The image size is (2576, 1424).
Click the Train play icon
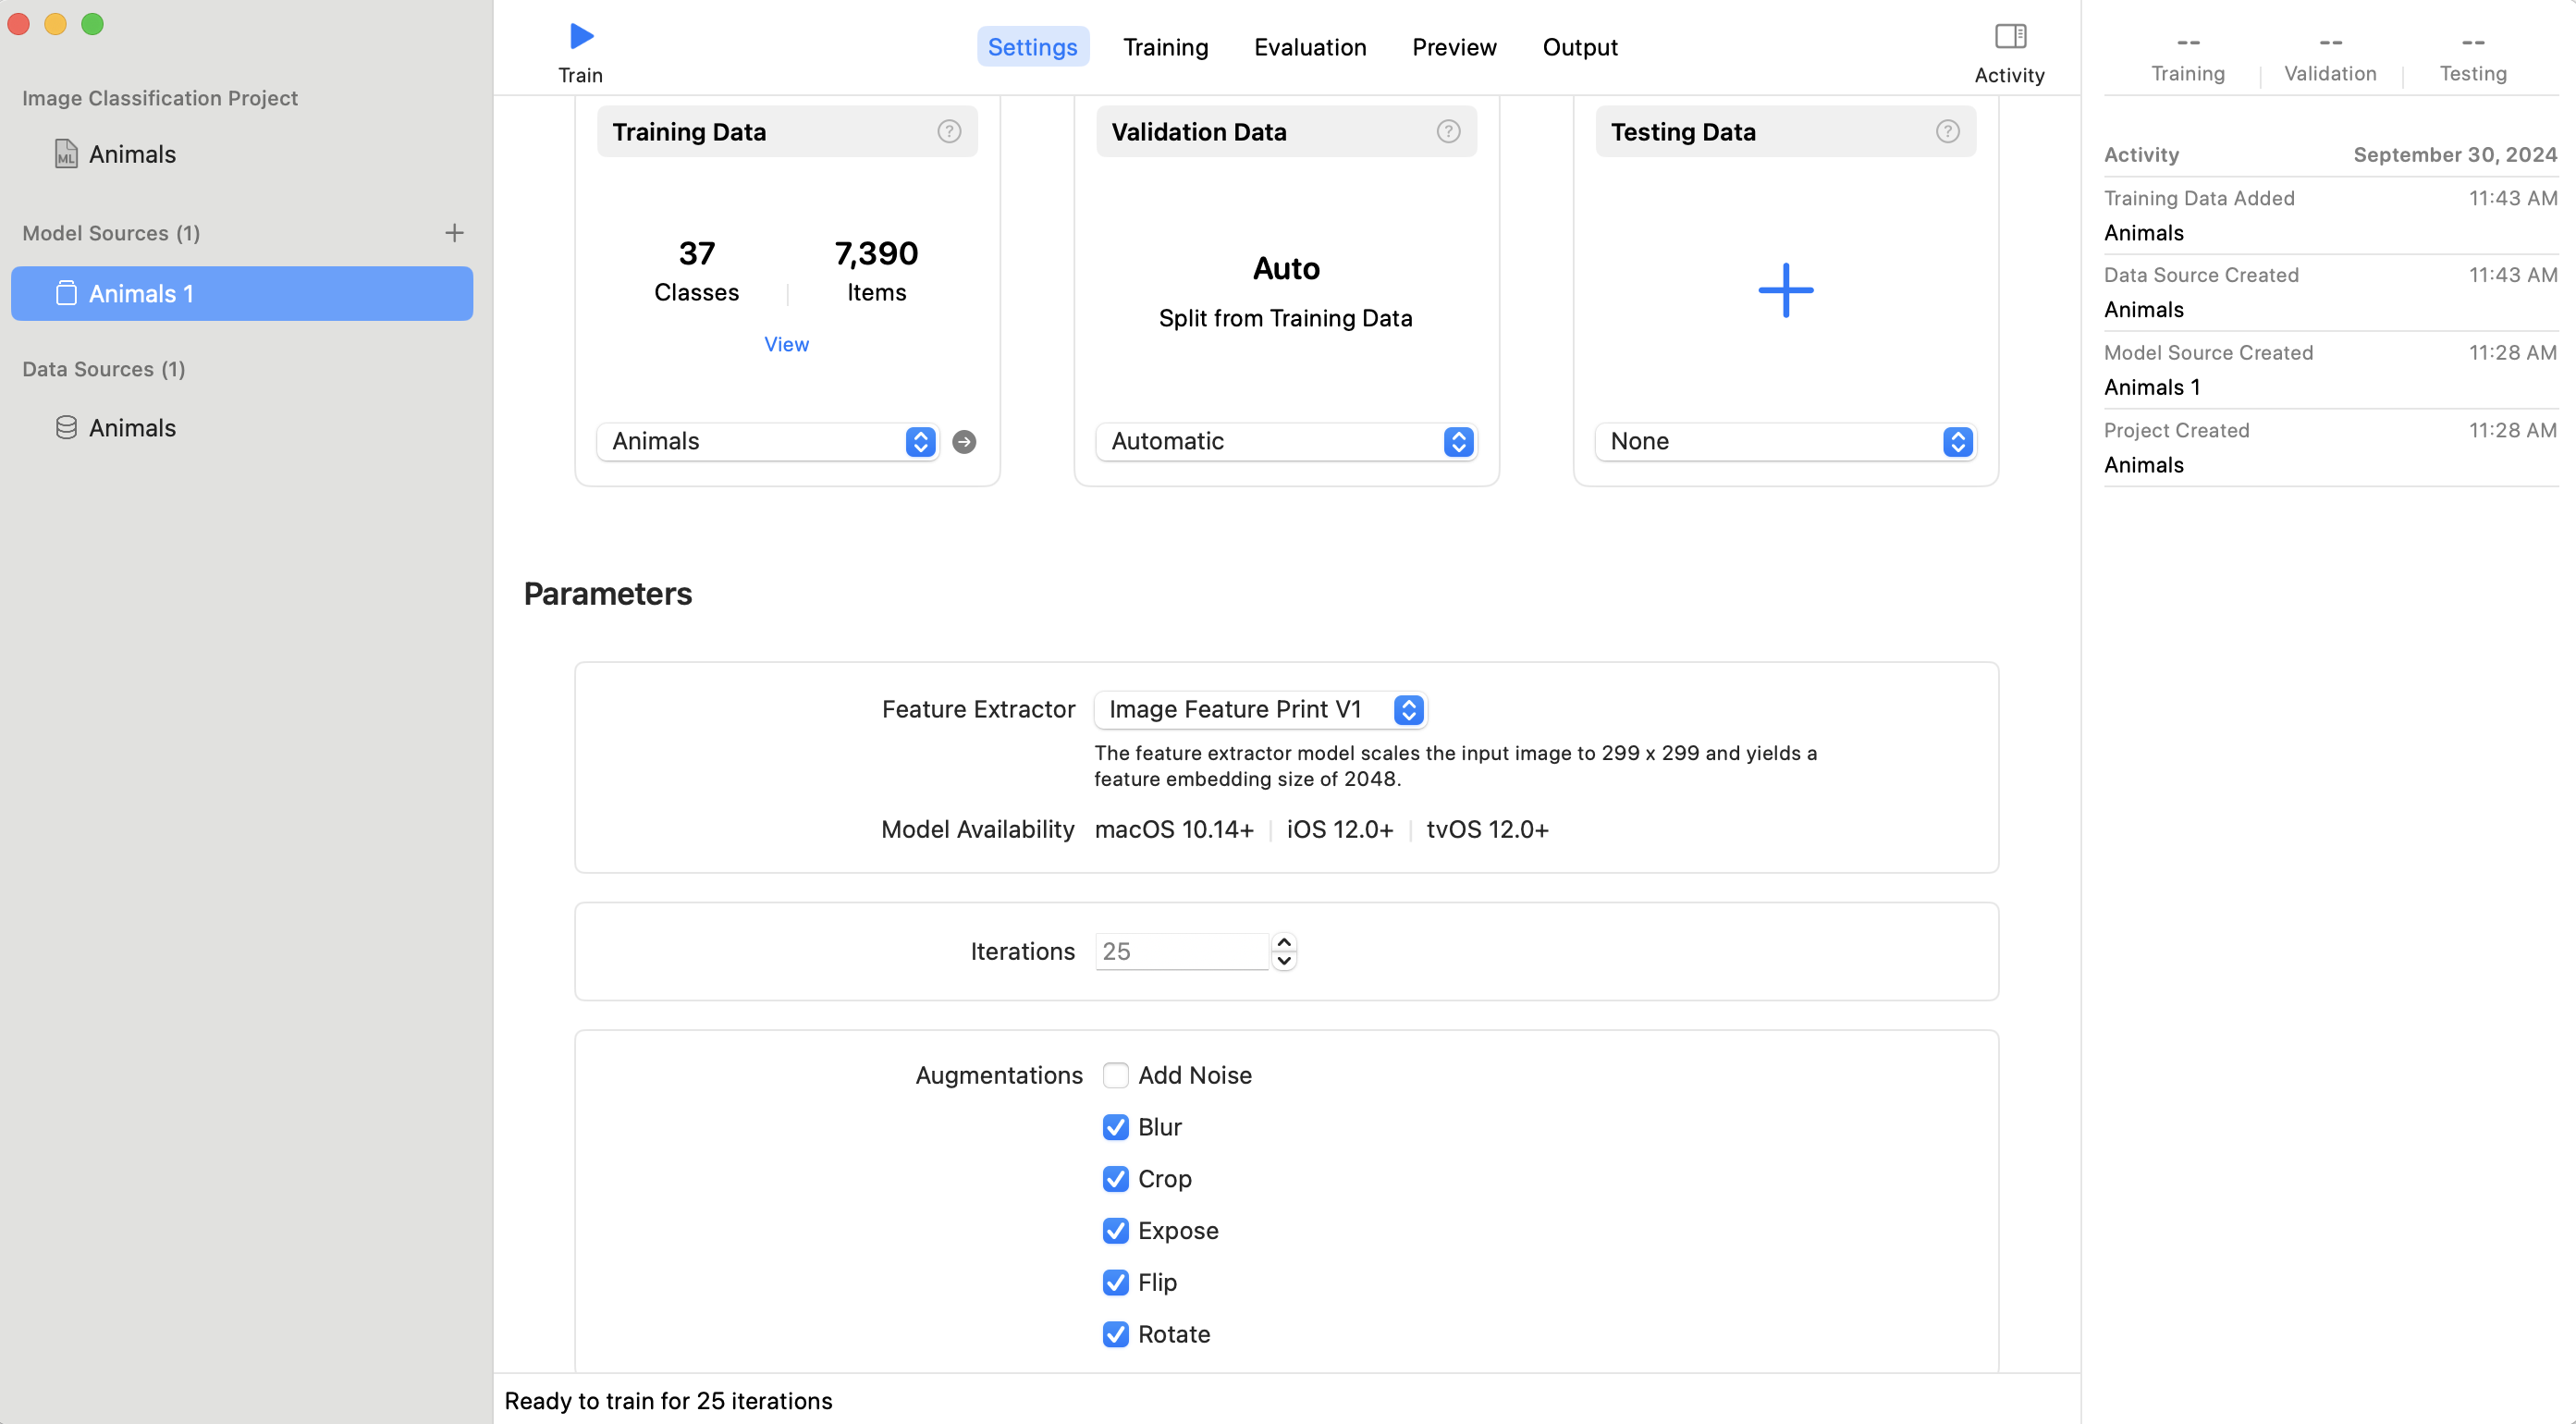pos(581,37)
